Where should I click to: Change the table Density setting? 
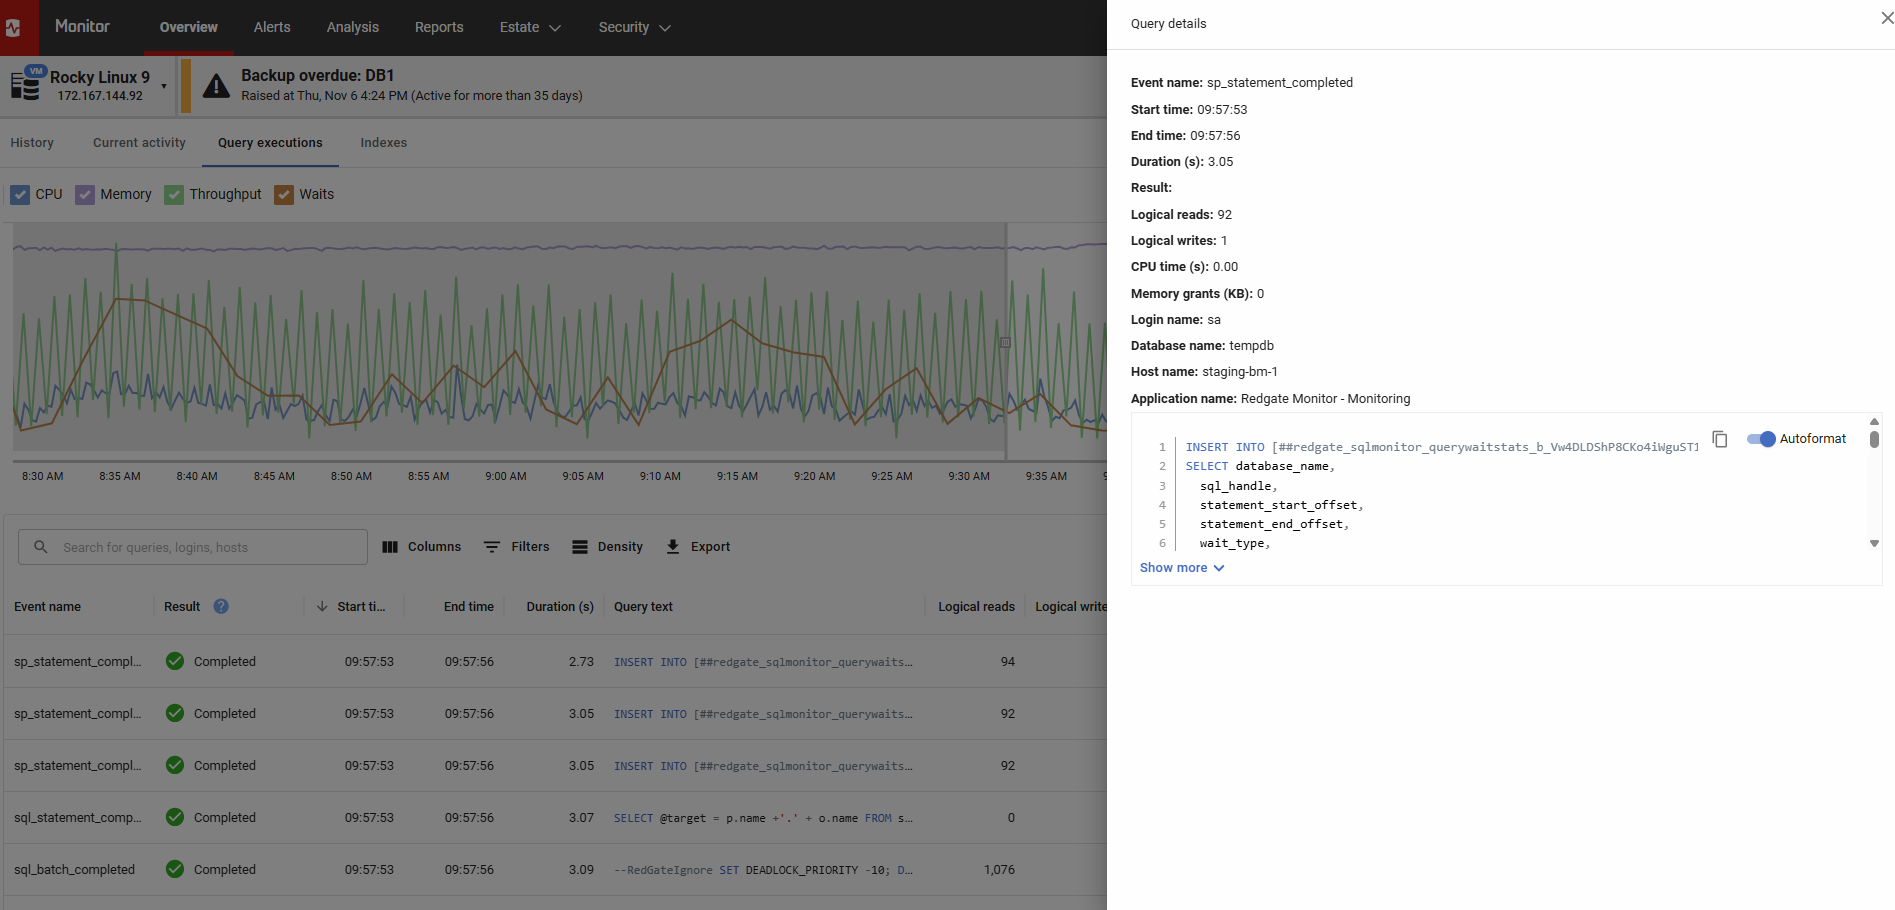click(x=607, y=547)
